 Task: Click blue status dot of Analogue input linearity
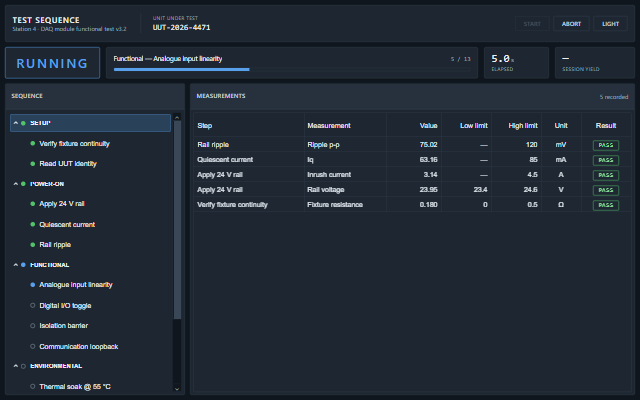click(x=33, y=285)
